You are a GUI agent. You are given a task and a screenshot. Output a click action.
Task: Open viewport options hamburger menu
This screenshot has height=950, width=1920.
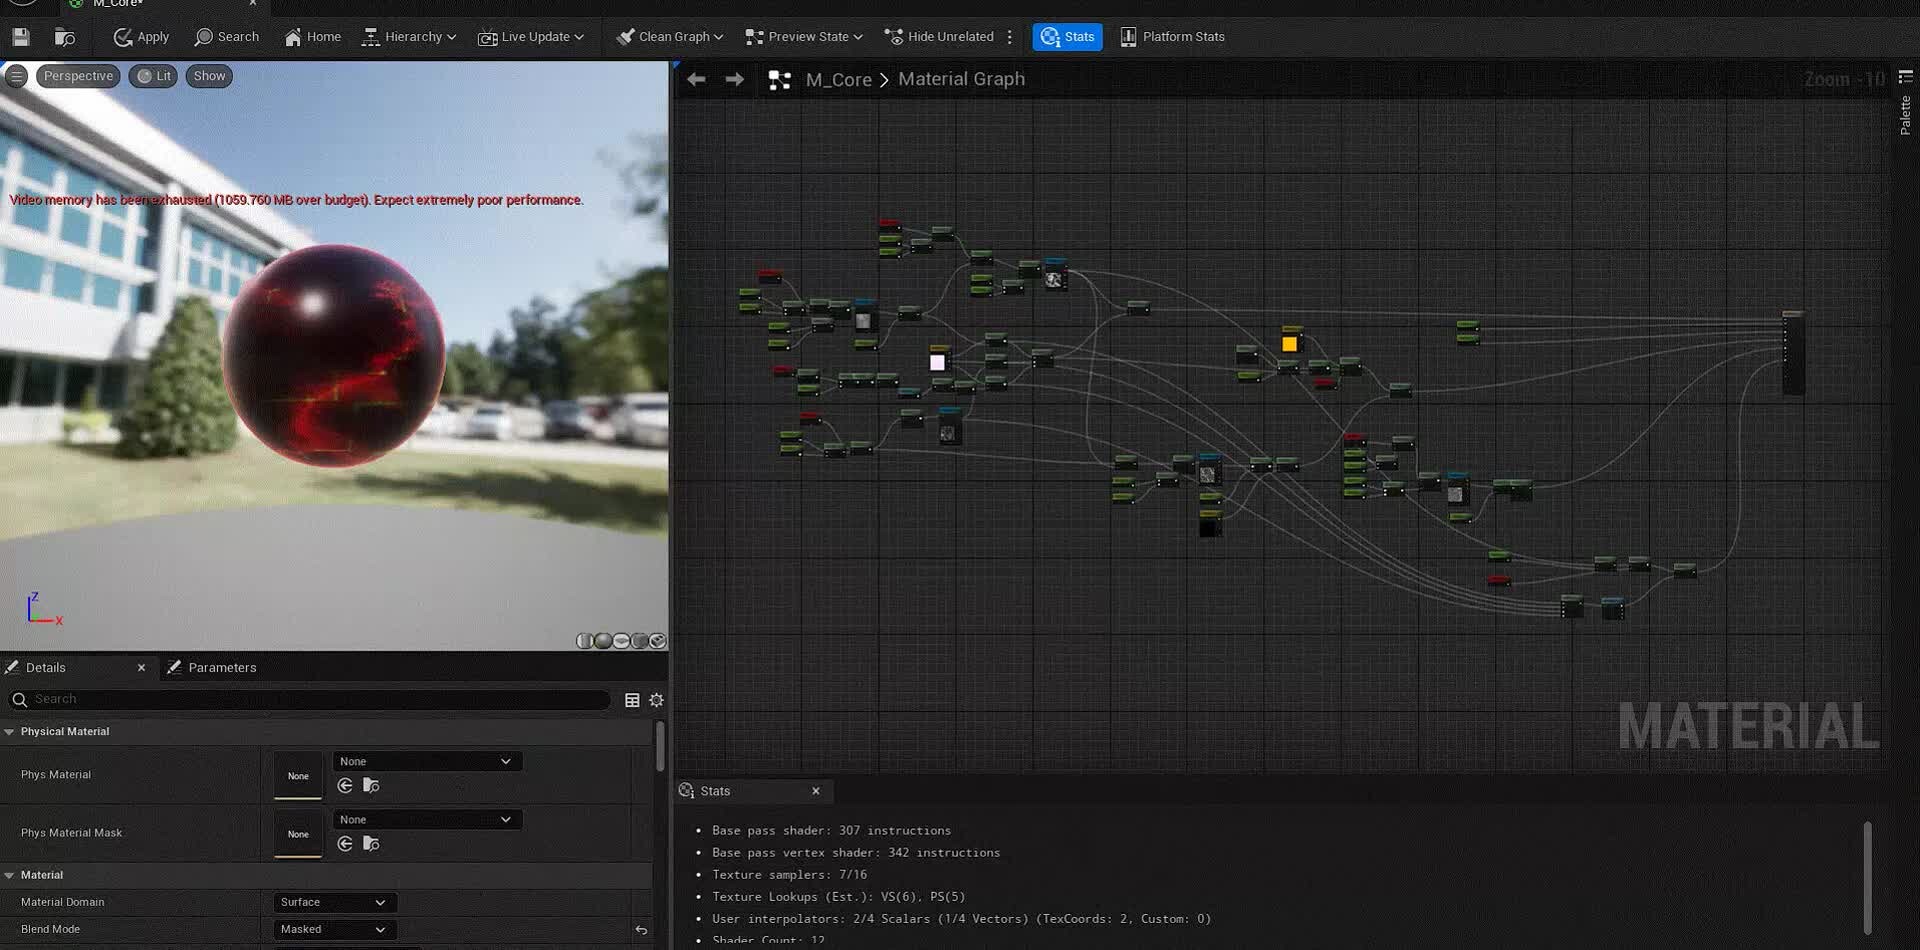click(x=16, y=76)
